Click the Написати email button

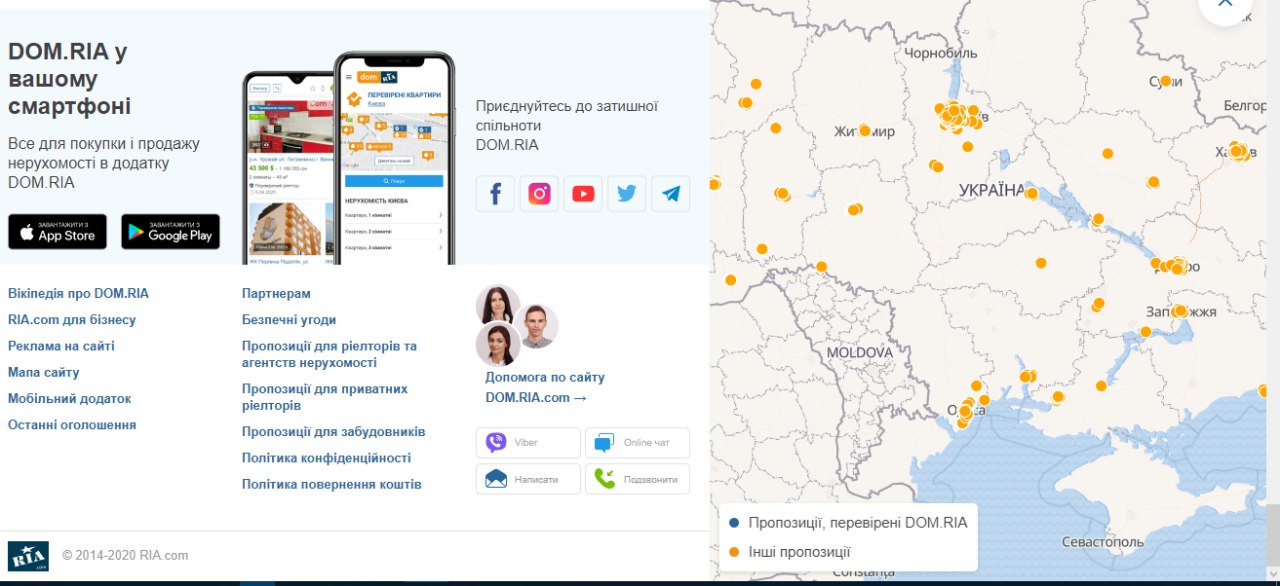click(528, 479)
